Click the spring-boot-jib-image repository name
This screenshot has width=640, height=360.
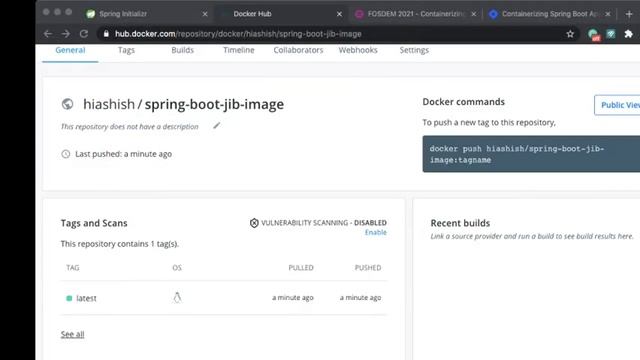pyautogui.click(x=214, y=104)
